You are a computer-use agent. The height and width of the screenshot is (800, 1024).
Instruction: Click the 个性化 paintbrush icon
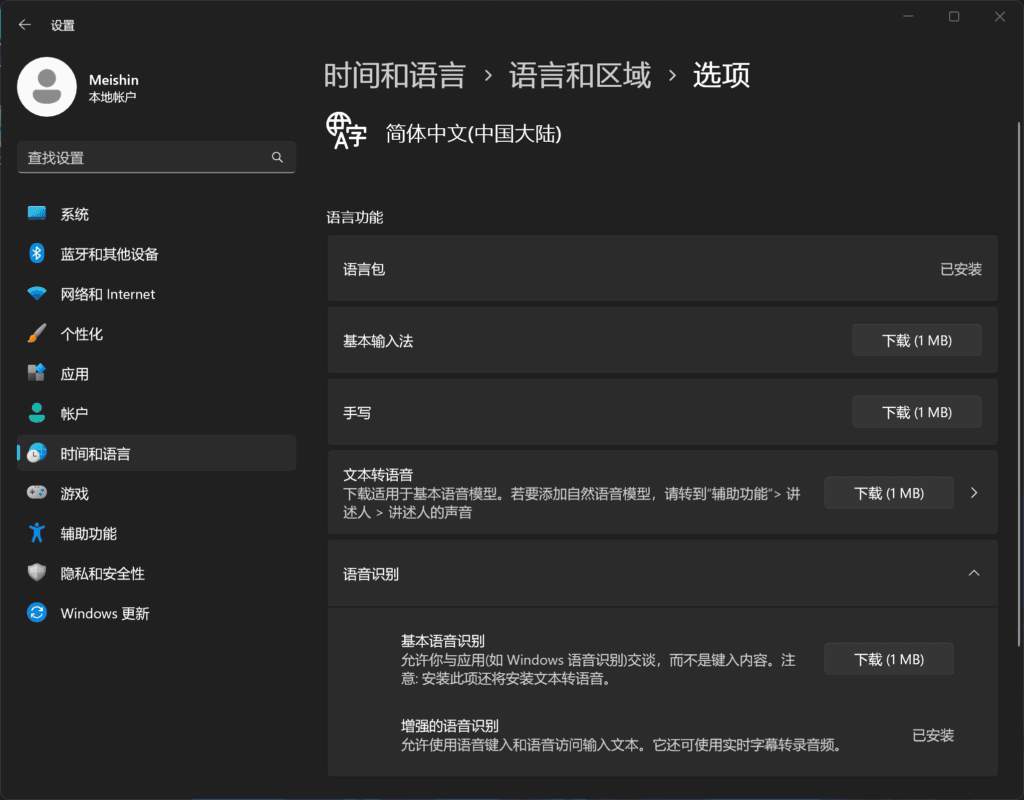pyautogui.click(x=36, y=333)
